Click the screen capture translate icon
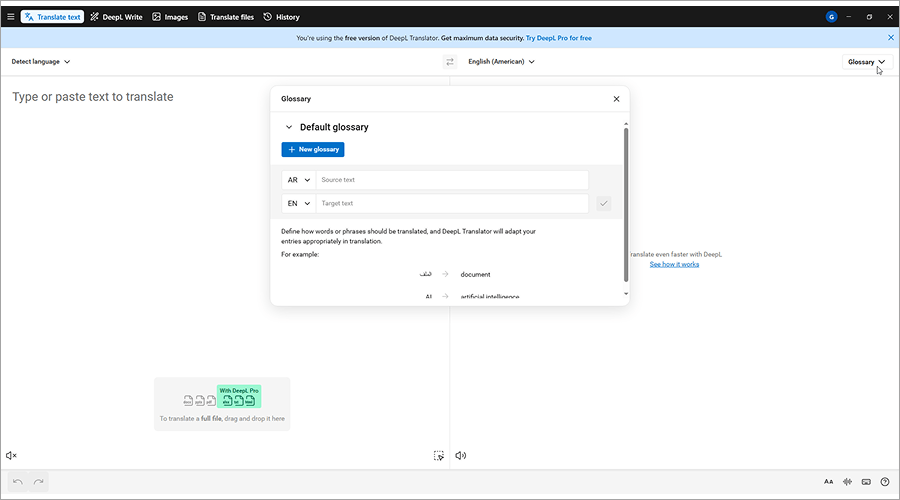 (x=439, y=455)
